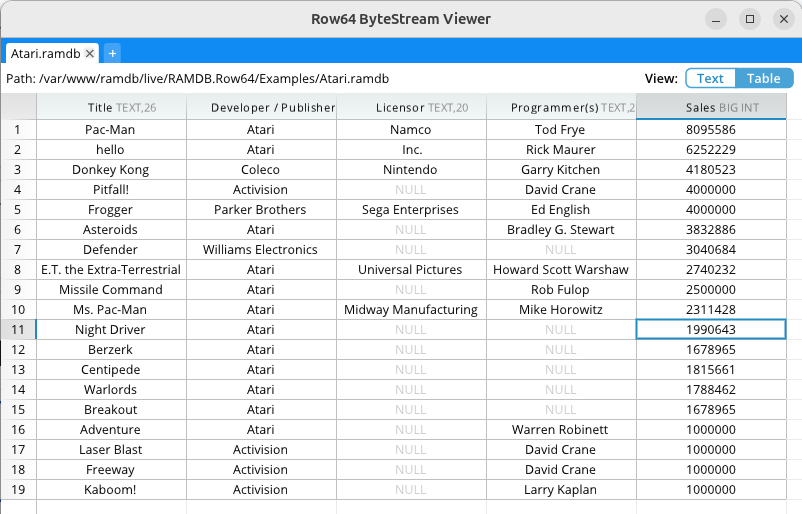Select the Rob Fulop cell
This screenshot has width=802, height=514.
[561, 289]
